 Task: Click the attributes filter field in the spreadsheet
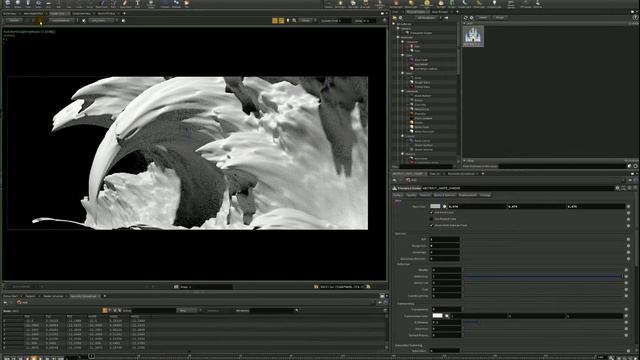(273, 310)
